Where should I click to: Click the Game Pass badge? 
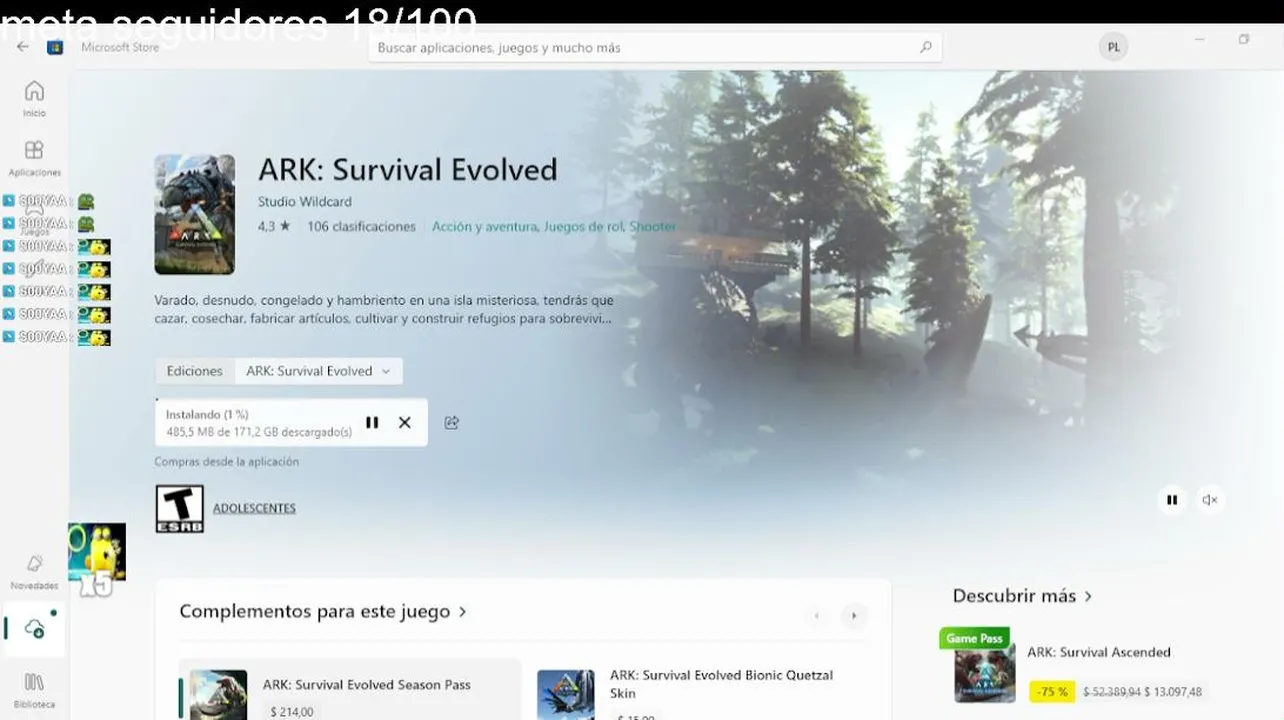[x=974, y=638]
